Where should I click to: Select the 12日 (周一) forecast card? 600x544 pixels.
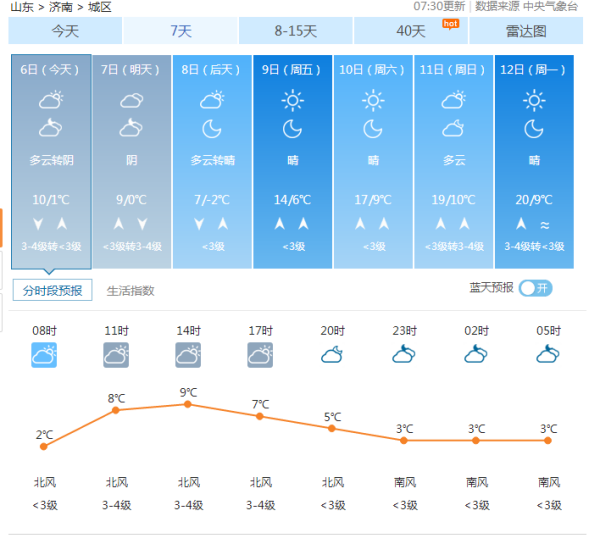[534, 162]
